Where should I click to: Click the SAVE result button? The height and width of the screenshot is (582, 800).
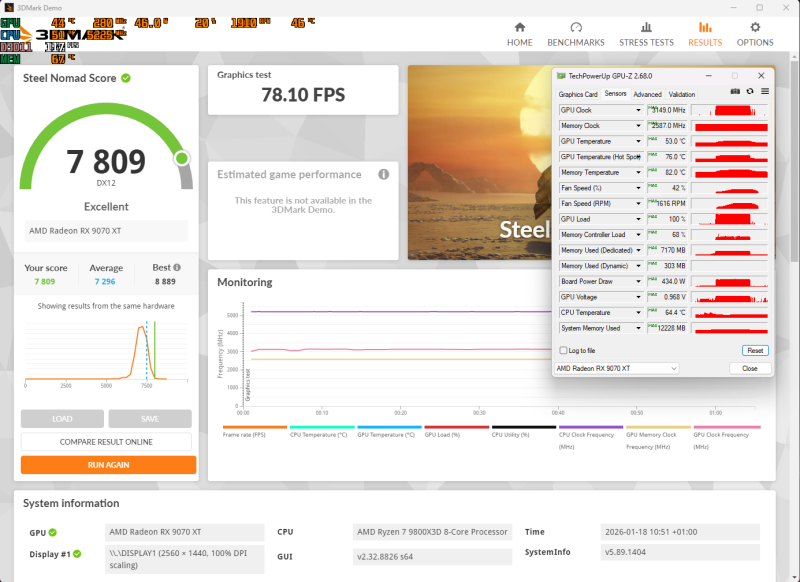(x=150, y=419)
